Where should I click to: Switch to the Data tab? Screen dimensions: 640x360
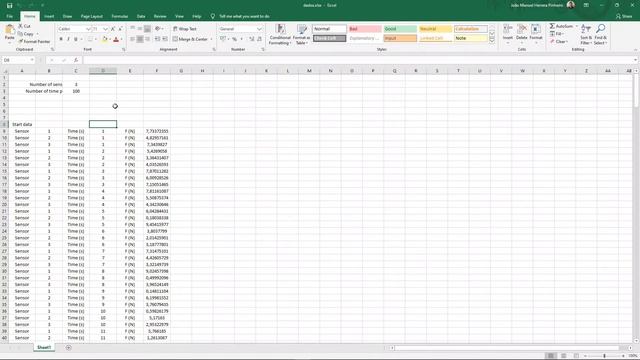pos(141,16)
